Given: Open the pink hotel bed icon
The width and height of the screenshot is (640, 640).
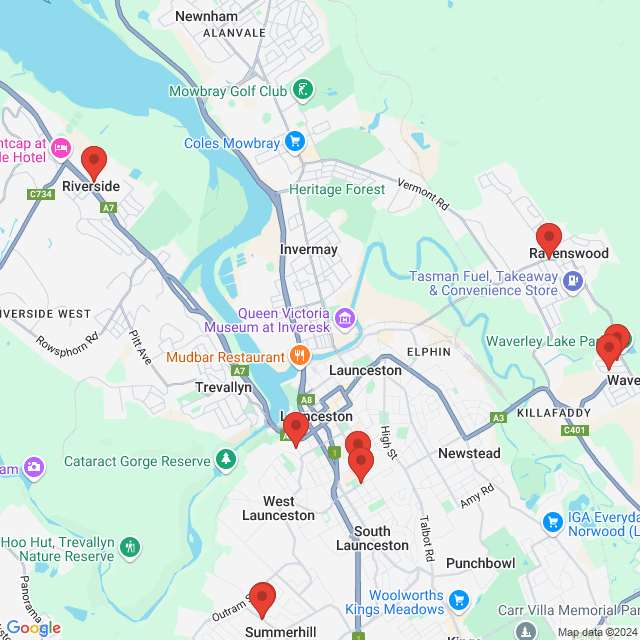Looking at the screenshot, I should click(61, 148).
